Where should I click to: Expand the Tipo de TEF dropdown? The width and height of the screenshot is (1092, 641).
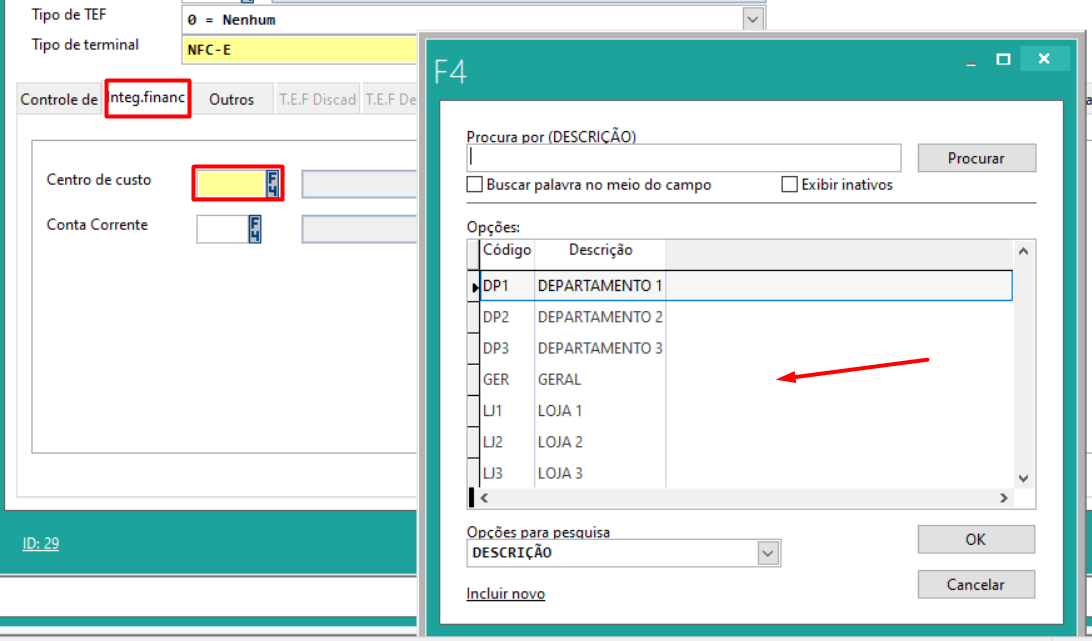click(x=752, y=19)
